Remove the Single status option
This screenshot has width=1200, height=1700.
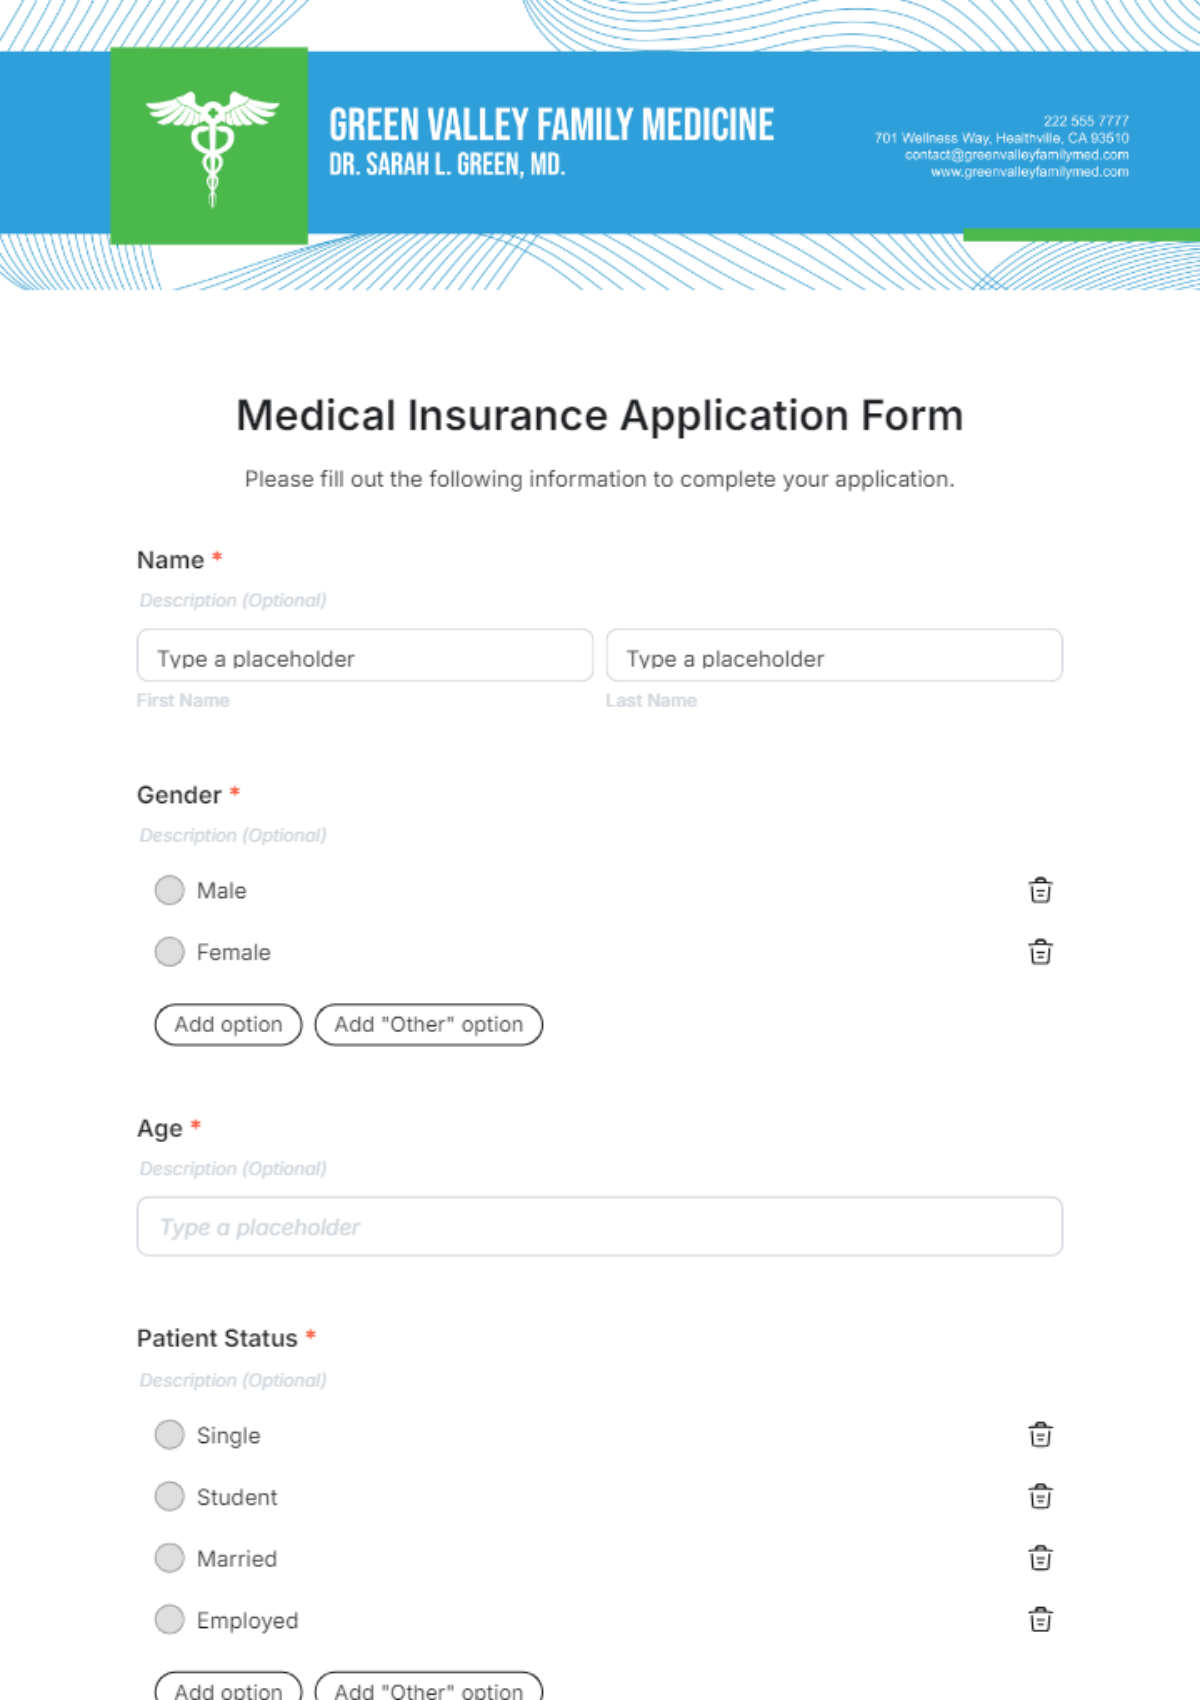point(1040,1435)
